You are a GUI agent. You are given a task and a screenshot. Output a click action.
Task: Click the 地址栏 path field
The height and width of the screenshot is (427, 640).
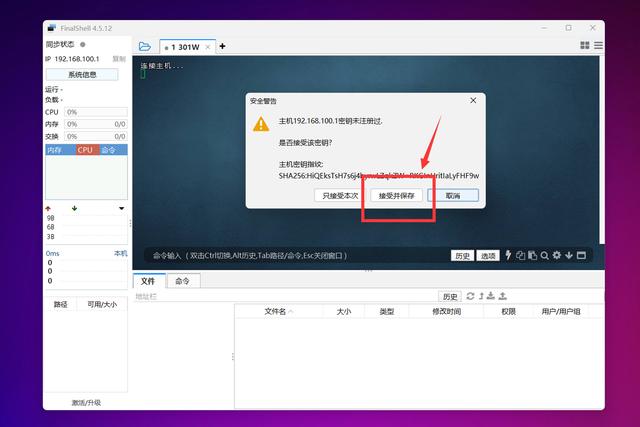(286, 296)
